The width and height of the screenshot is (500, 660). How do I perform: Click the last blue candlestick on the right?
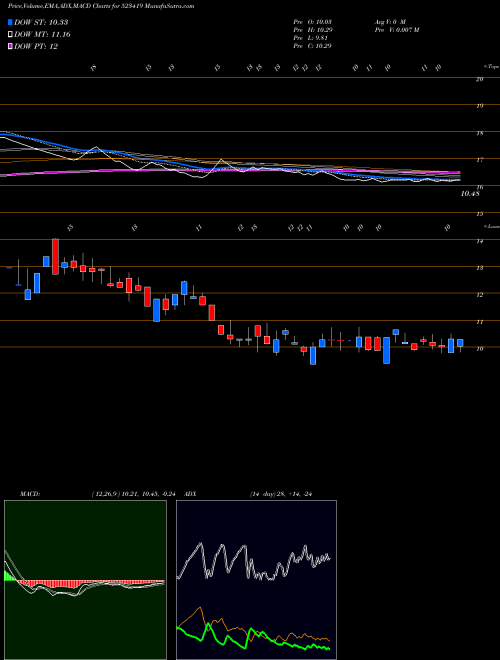(460, 343)
